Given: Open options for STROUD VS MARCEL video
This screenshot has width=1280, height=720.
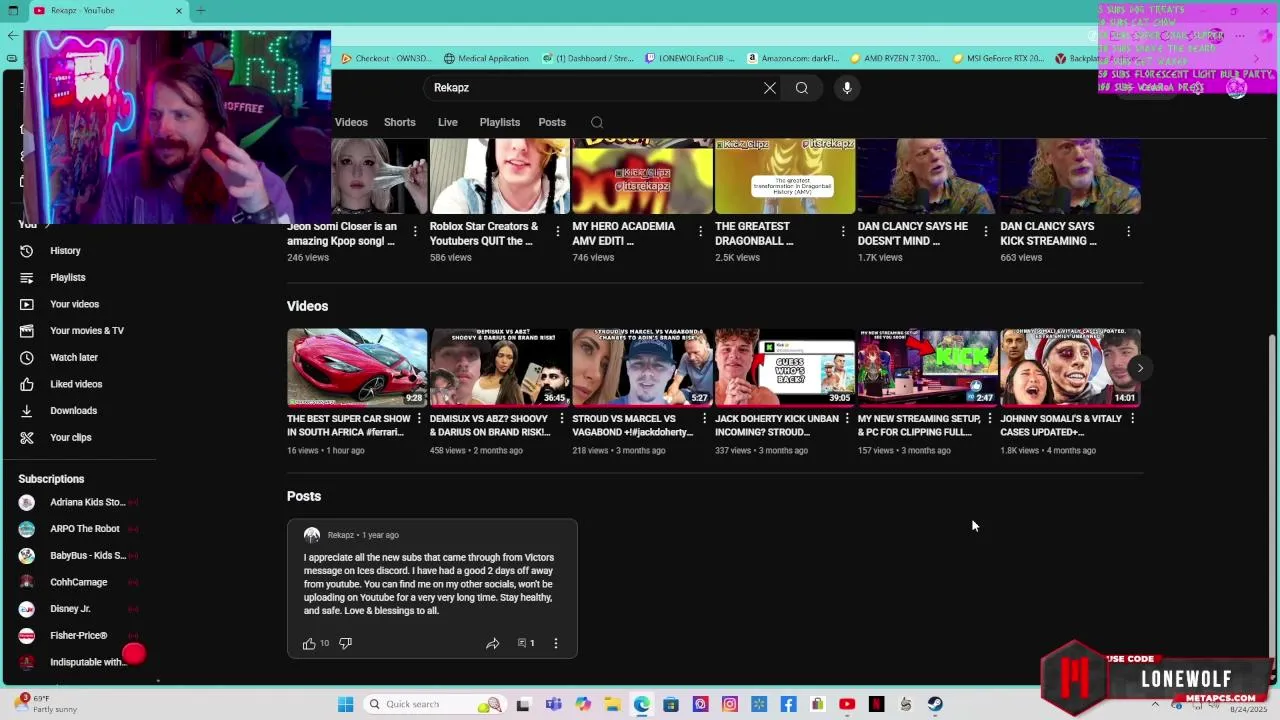Looking at the screenshot, I should point(704,419).
